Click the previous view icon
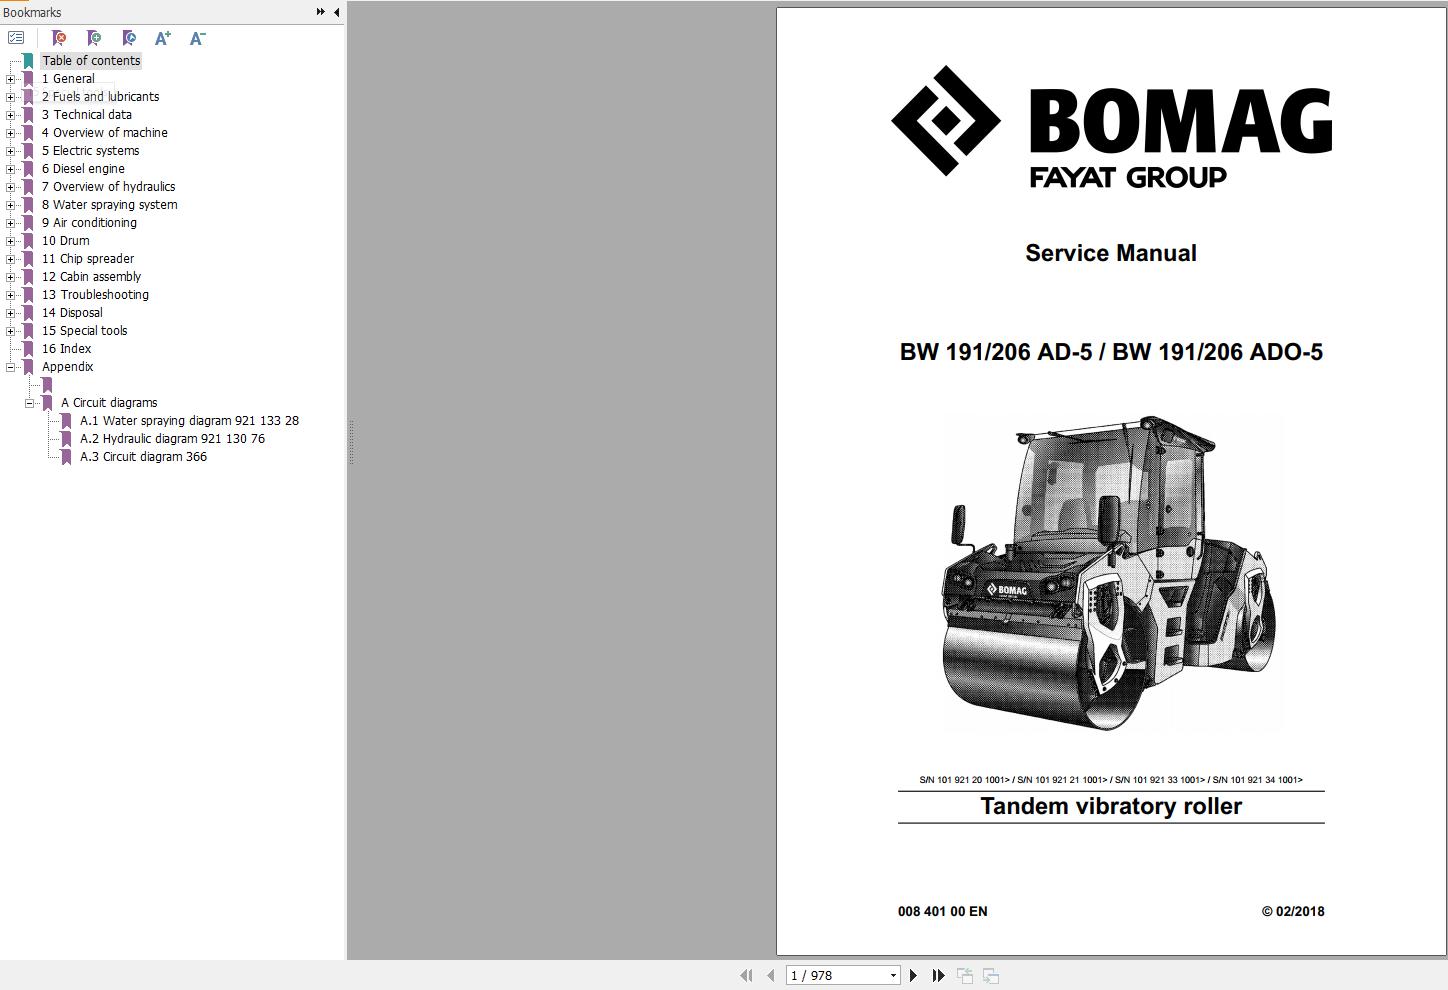 [965, 975]
